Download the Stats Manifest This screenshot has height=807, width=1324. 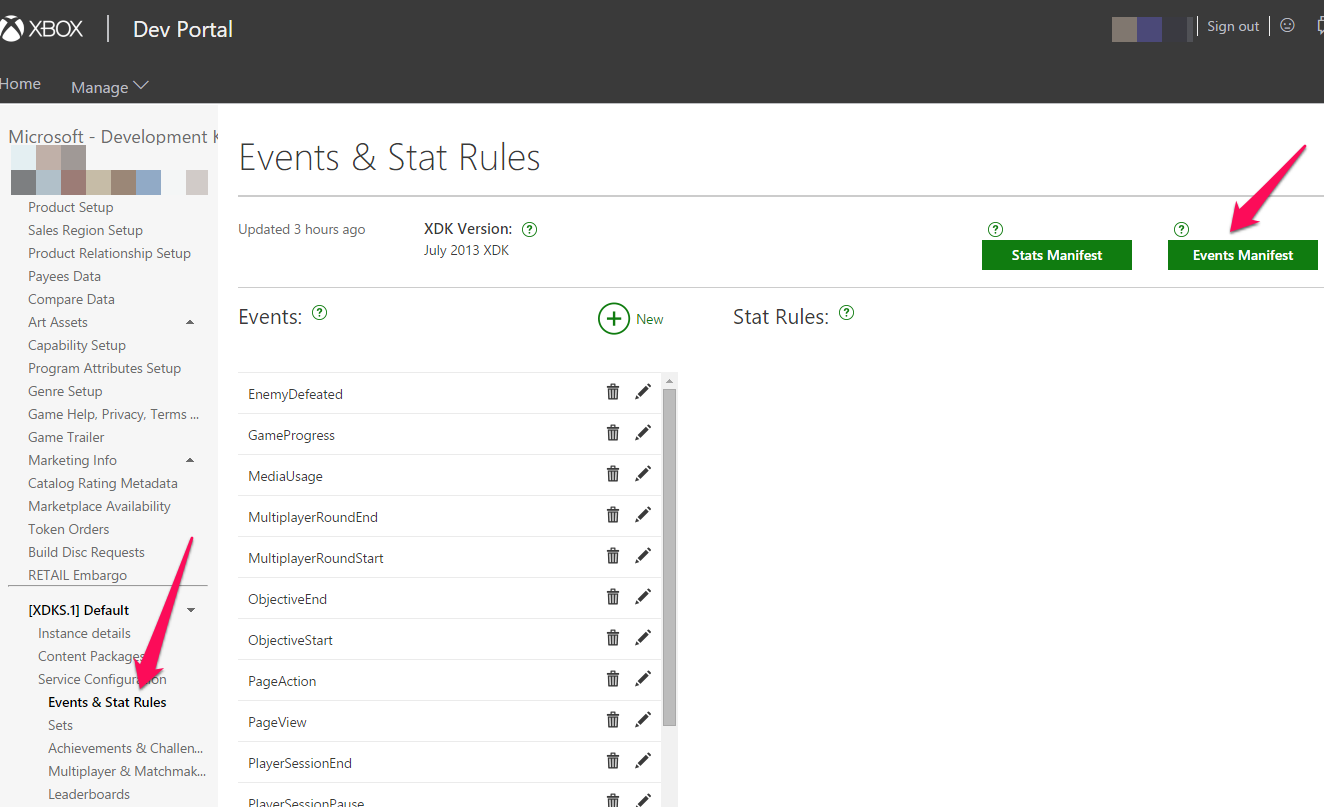pyautogui.click(x=1057, y=255)
